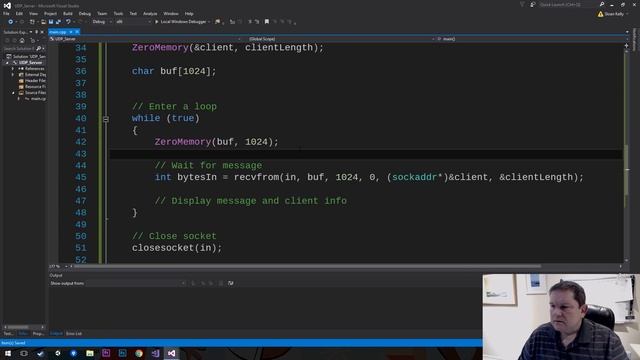This screenshot has height=360, width=640.
Task: Expand the References node
Action: click(x=13, y=69)
